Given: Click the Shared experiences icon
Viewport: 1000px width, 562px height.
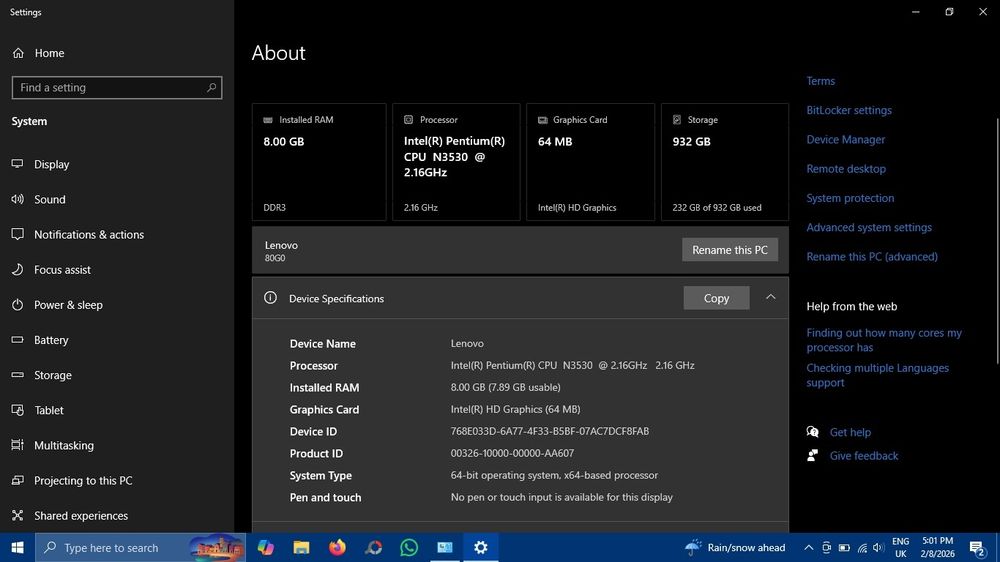Looking at the screenshot, I should point(17,515).
